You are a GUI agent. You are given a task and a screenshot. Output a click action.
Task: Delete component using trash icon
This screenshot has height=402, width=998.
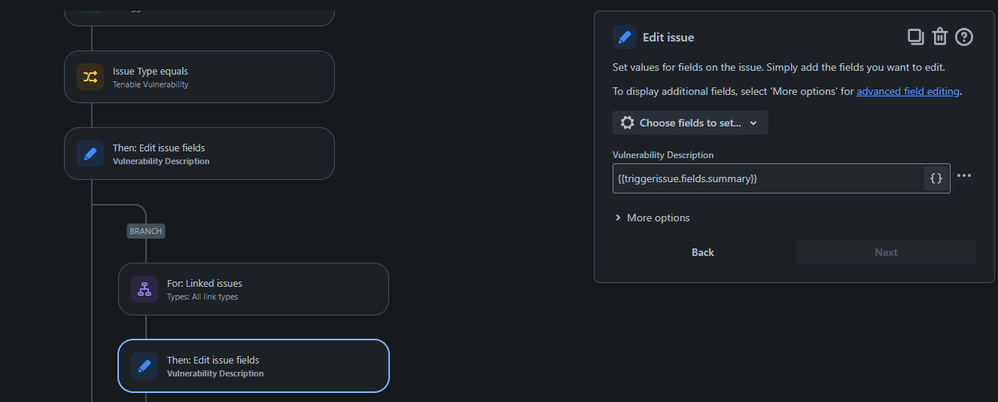tap(940, 37)
